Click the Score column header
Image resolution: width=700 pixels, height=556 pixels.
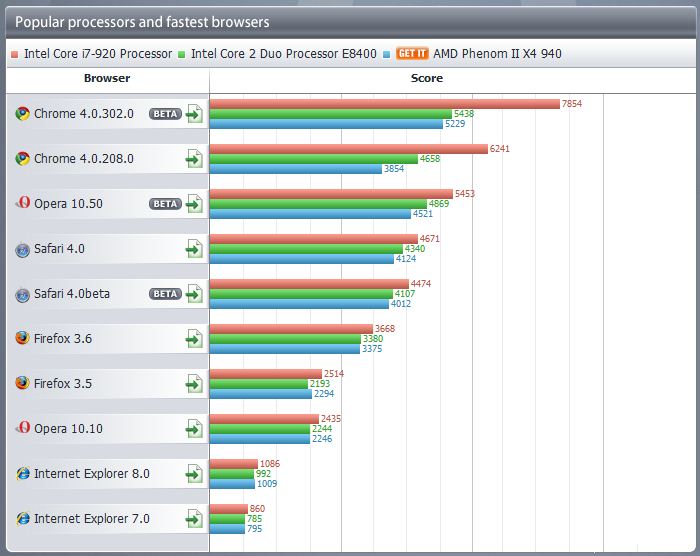point(426,78)
